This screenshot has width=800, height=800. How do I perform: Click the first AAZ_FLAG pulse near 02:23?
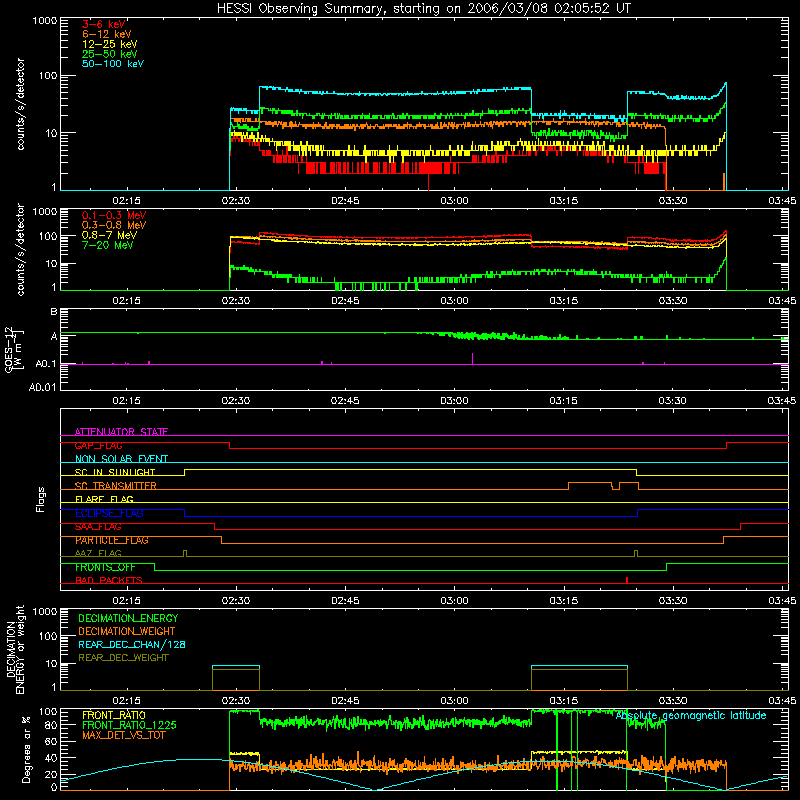(185, 554)
